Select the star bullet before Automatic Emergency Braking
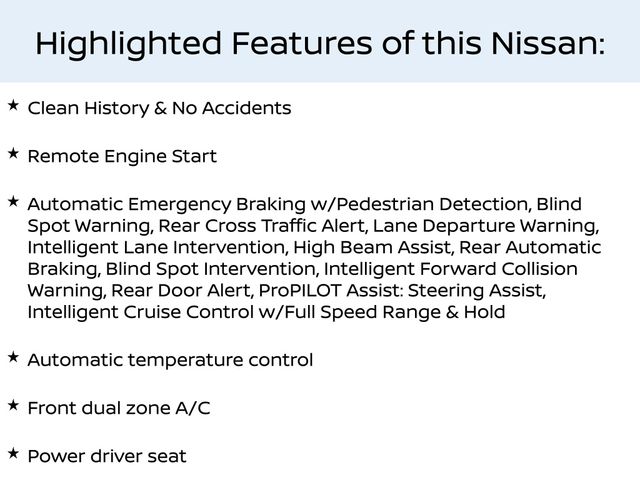The image size is (640, 480). (12, 201)
